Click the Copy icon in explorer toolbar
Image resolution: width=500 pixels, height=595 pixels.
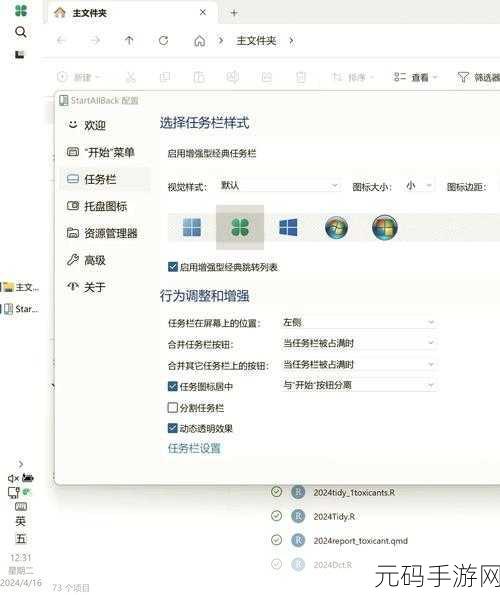pos(165,77)
